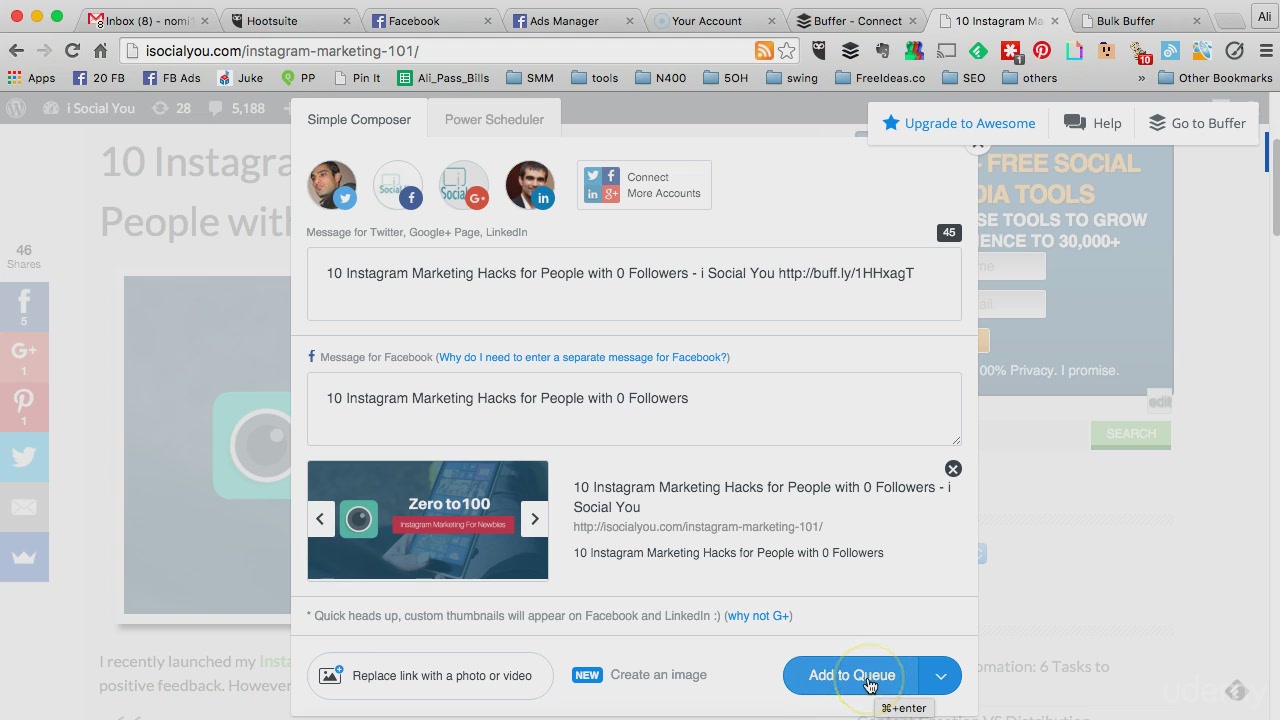Switch to the Facebook browser tab

click(432, 20)
